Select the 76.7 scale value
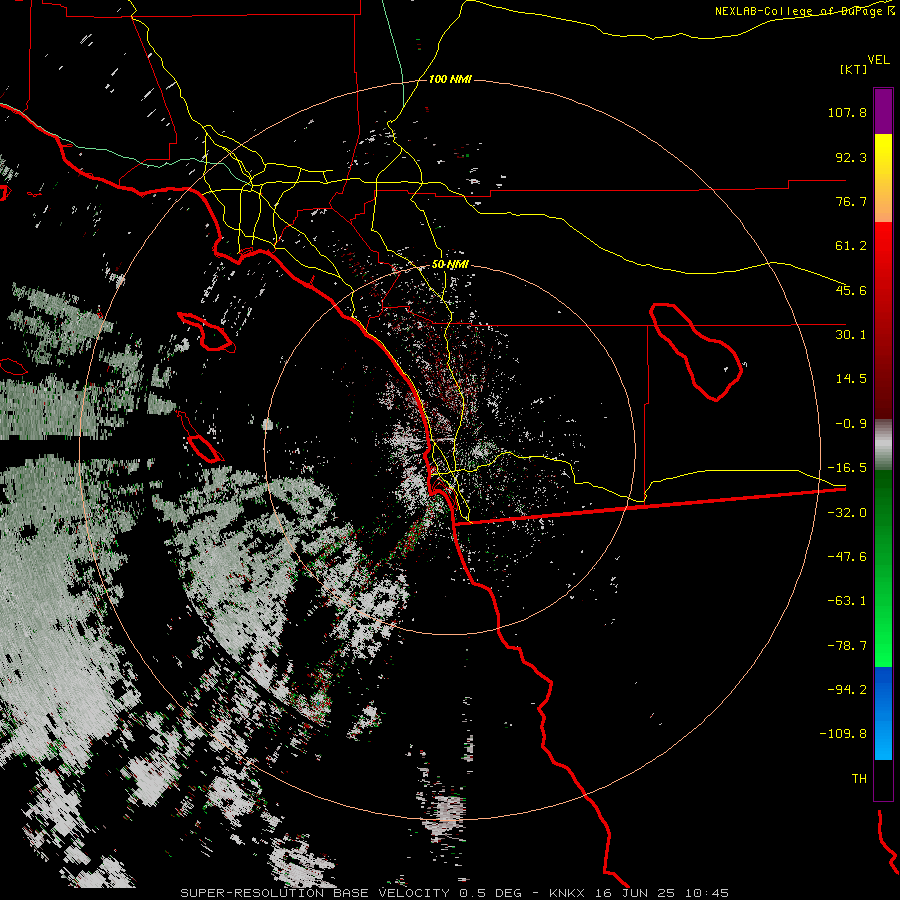Screen dimensions: 900x900 coord(851,201)
